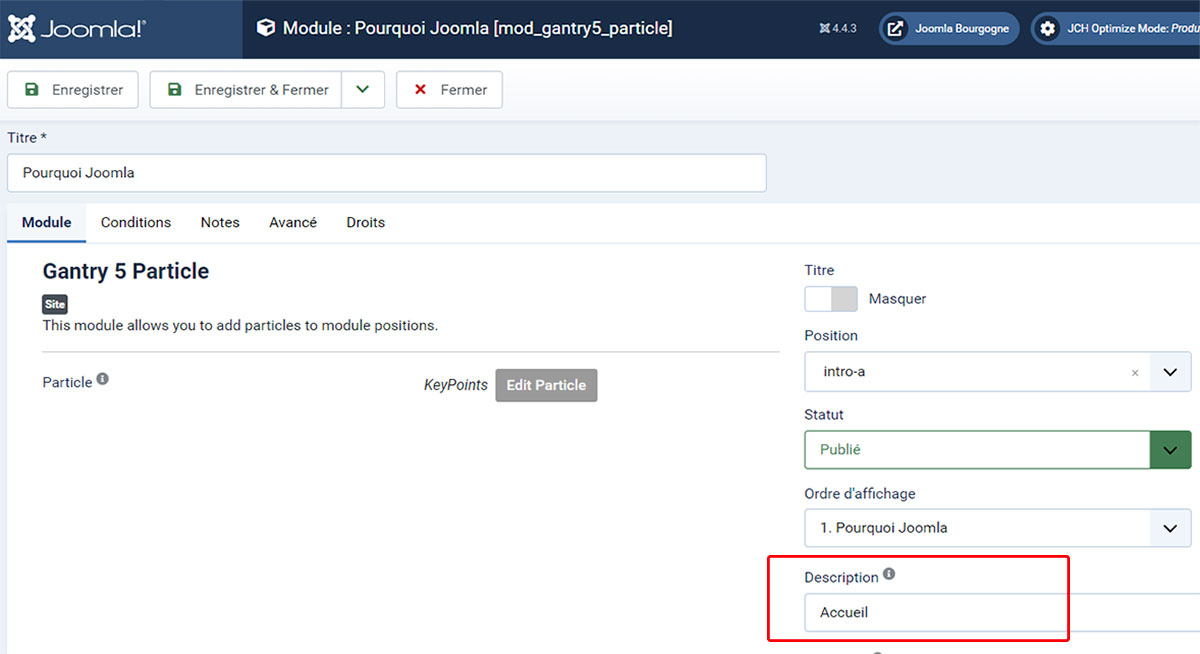Click the KeyPoints particle name
Image resolution: width=1200 pixels, height=654 pixels.
(x=456, y=385)
